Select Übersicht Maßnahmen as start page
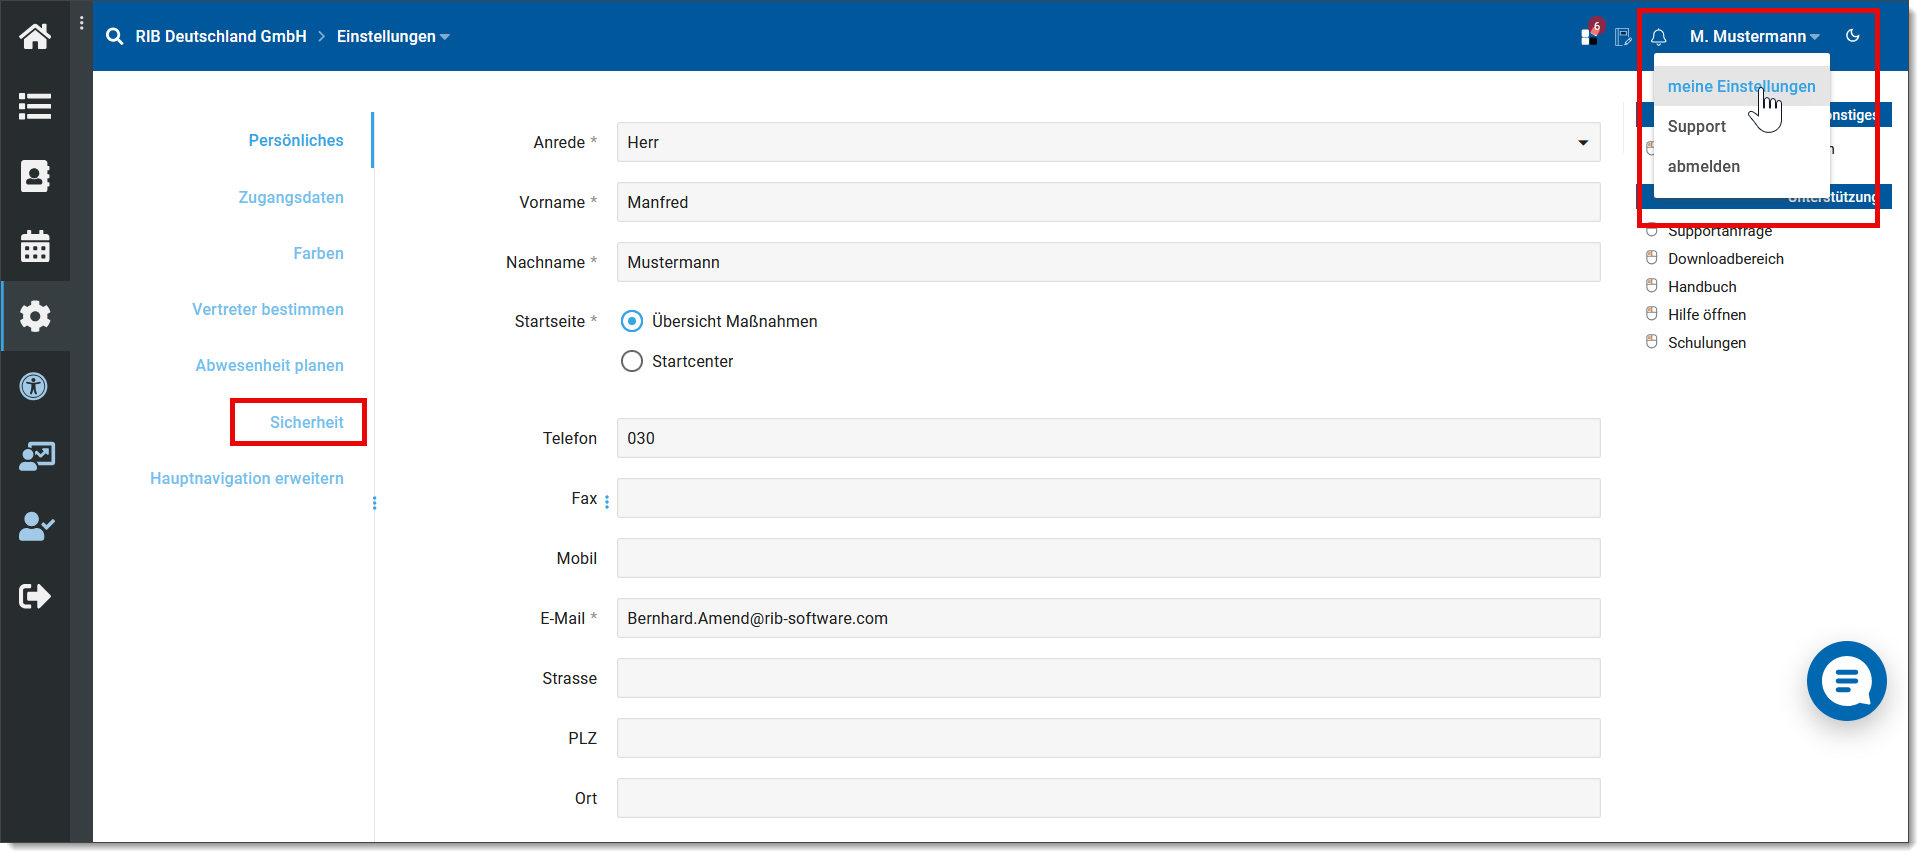Screen dimensions: 1924x858 [632, 321]
